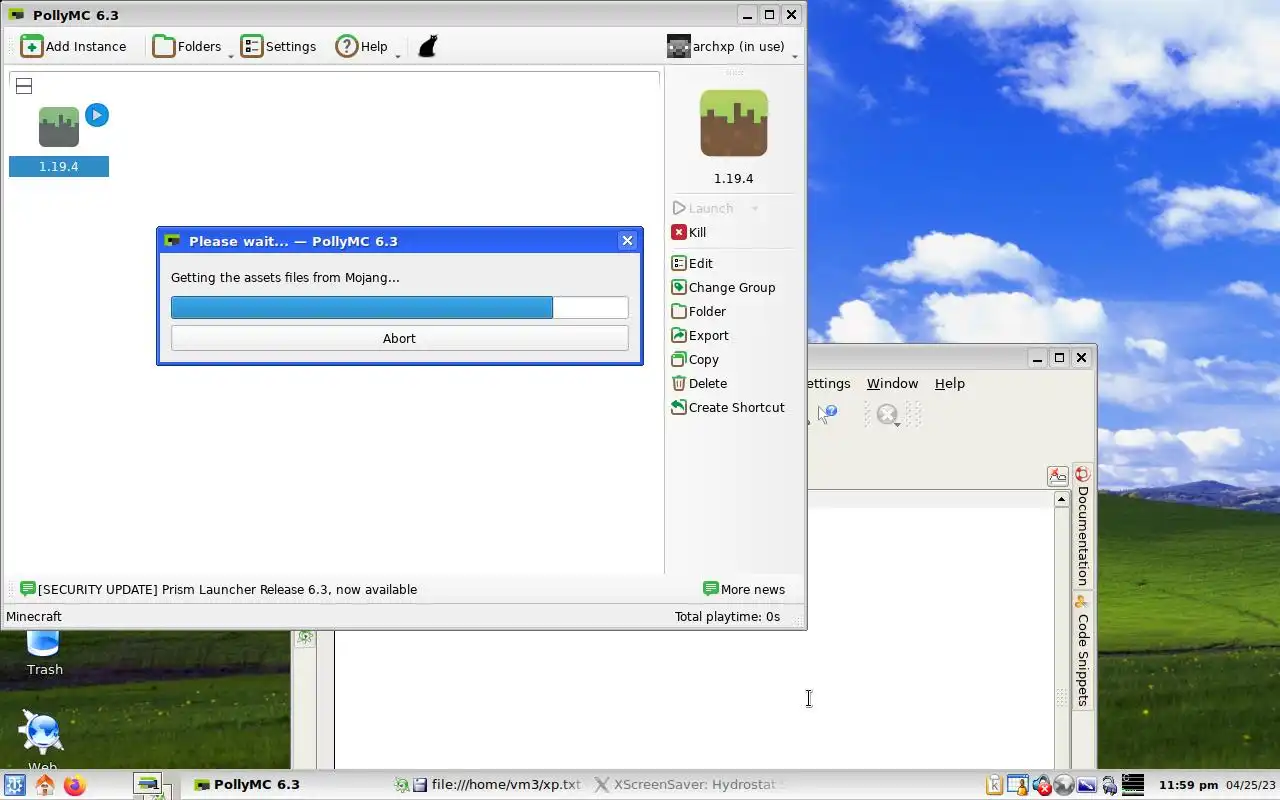Click the grey stop icon in the editor toolbar
1280x800 pixels.
point(886,414)
